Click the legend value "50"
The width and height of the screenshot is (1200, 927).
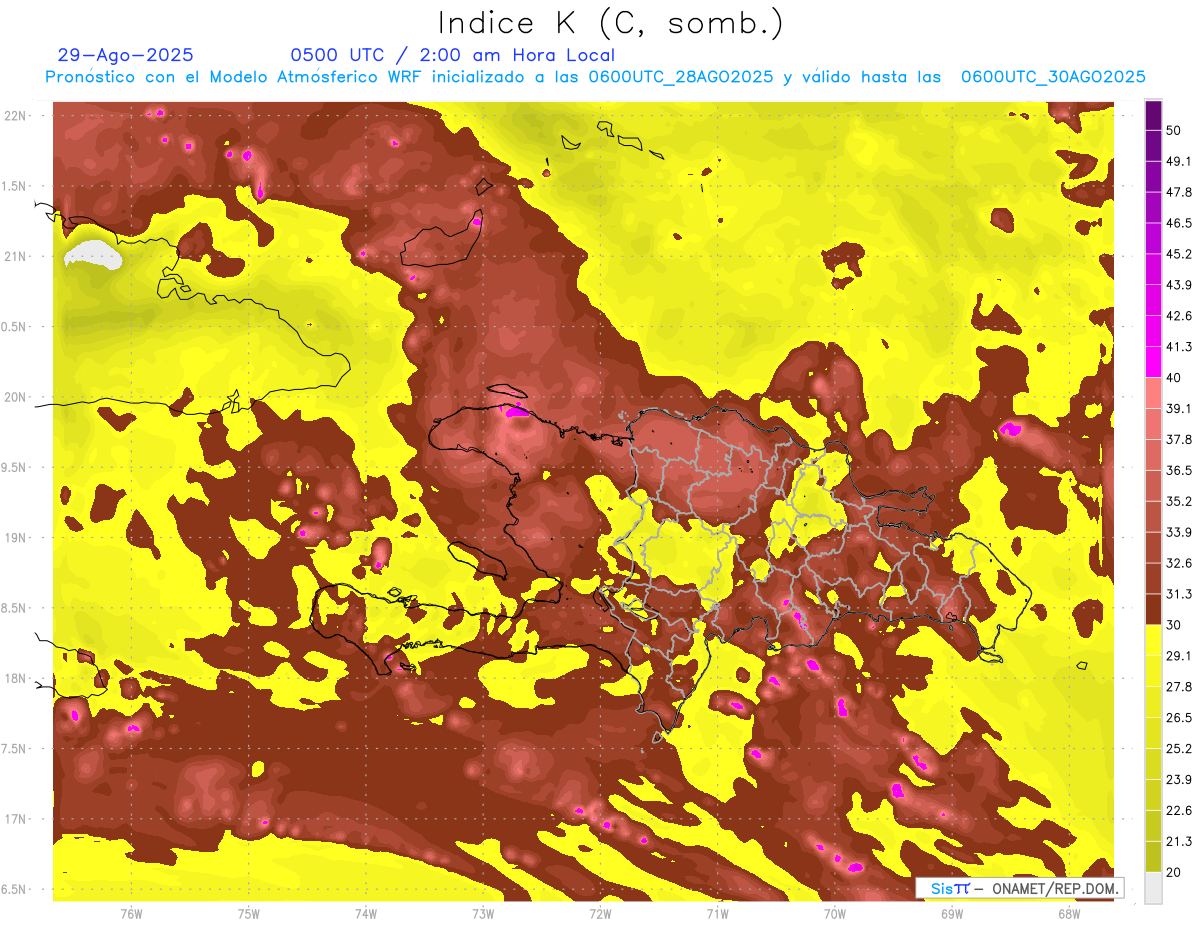pos(1175,130)
